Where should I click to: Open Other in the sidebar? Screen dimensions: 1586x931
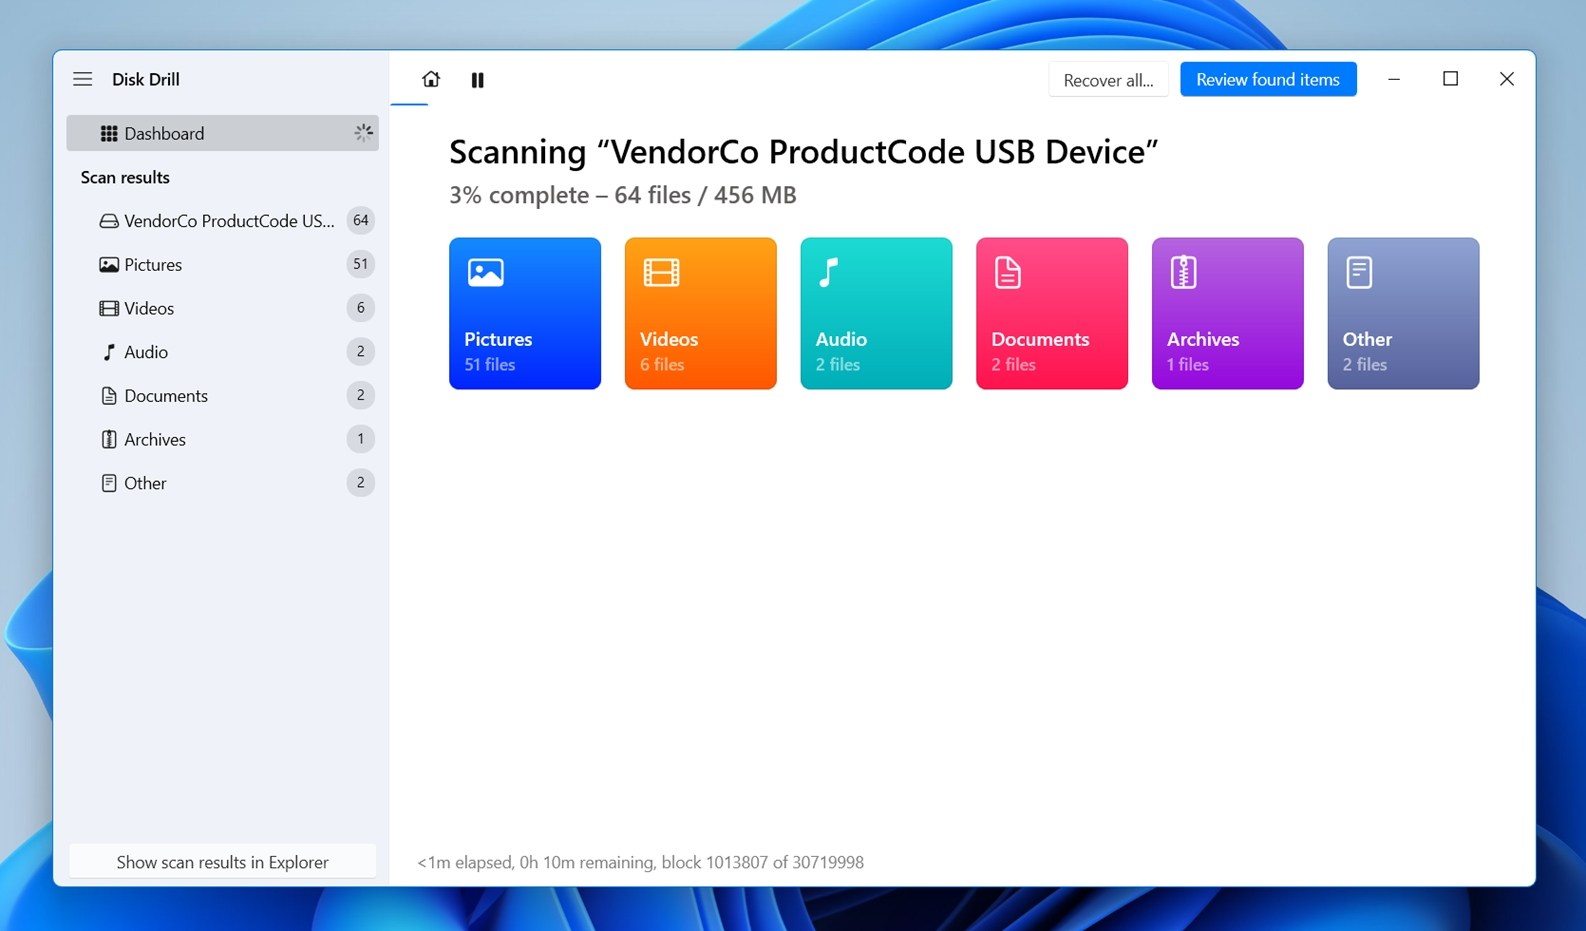coord(222,483)
